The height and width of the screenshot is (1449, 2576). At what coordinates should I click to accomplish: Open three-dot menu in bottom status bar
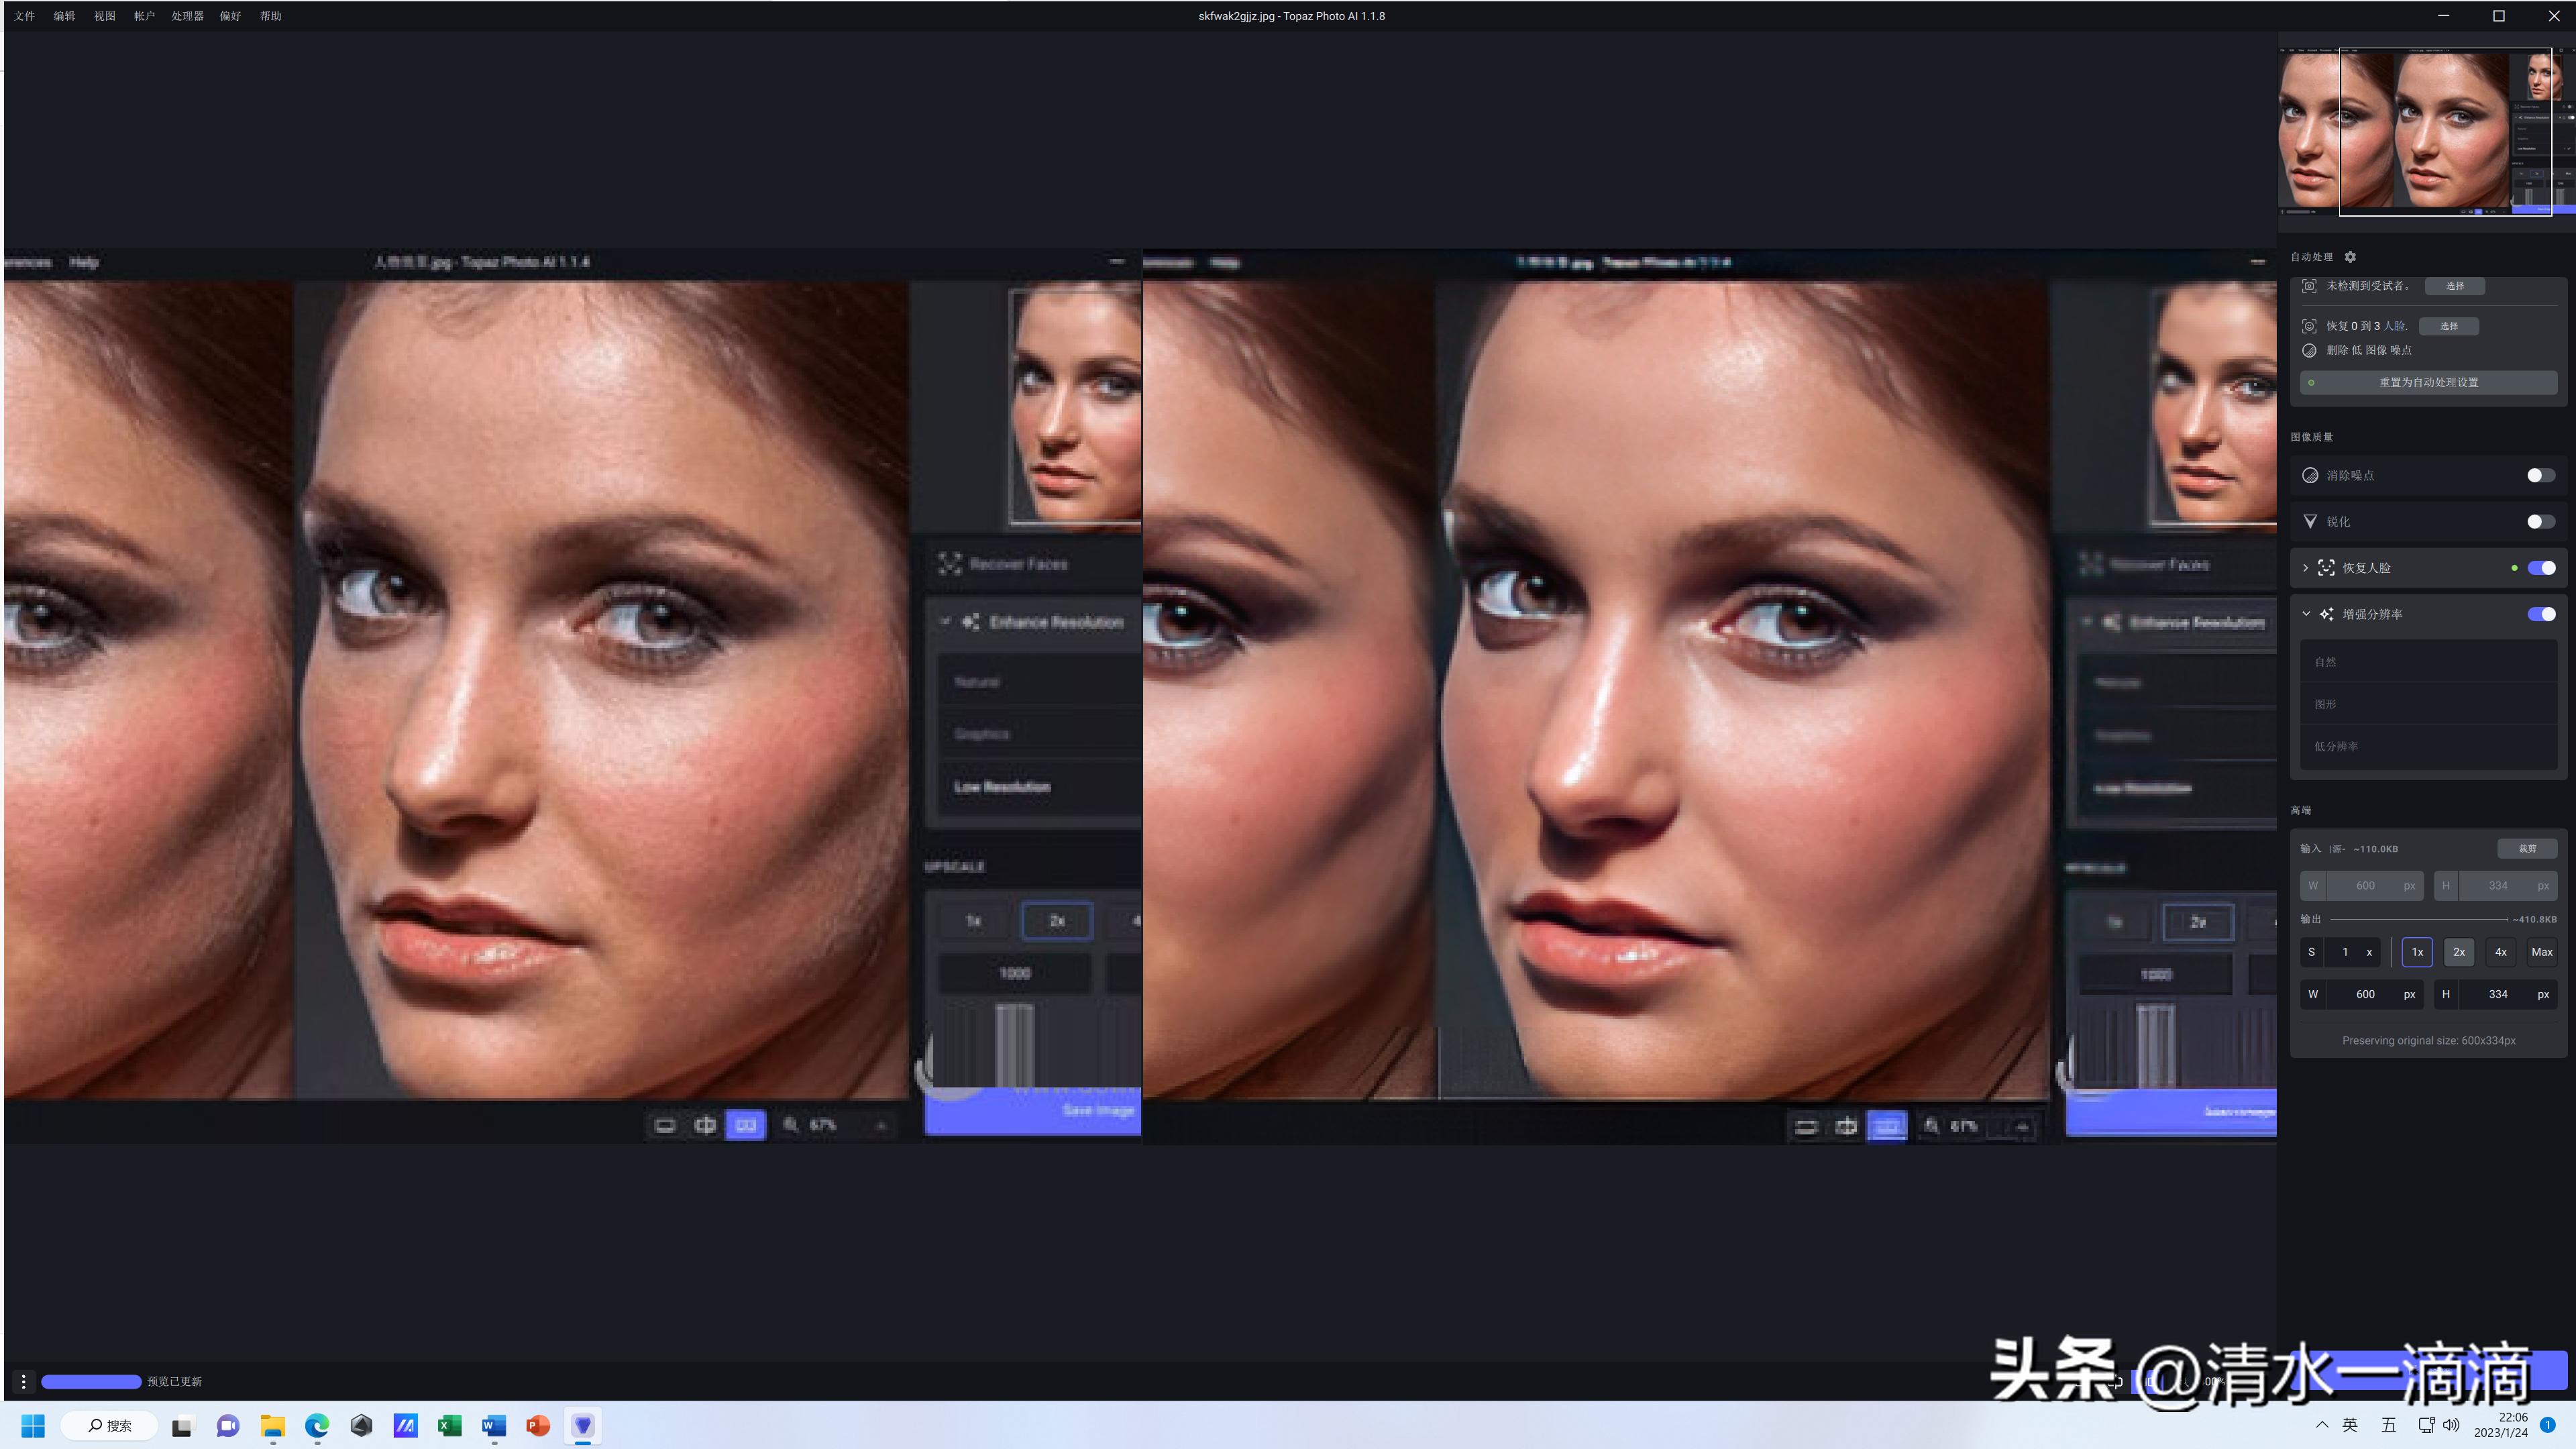23,1381
